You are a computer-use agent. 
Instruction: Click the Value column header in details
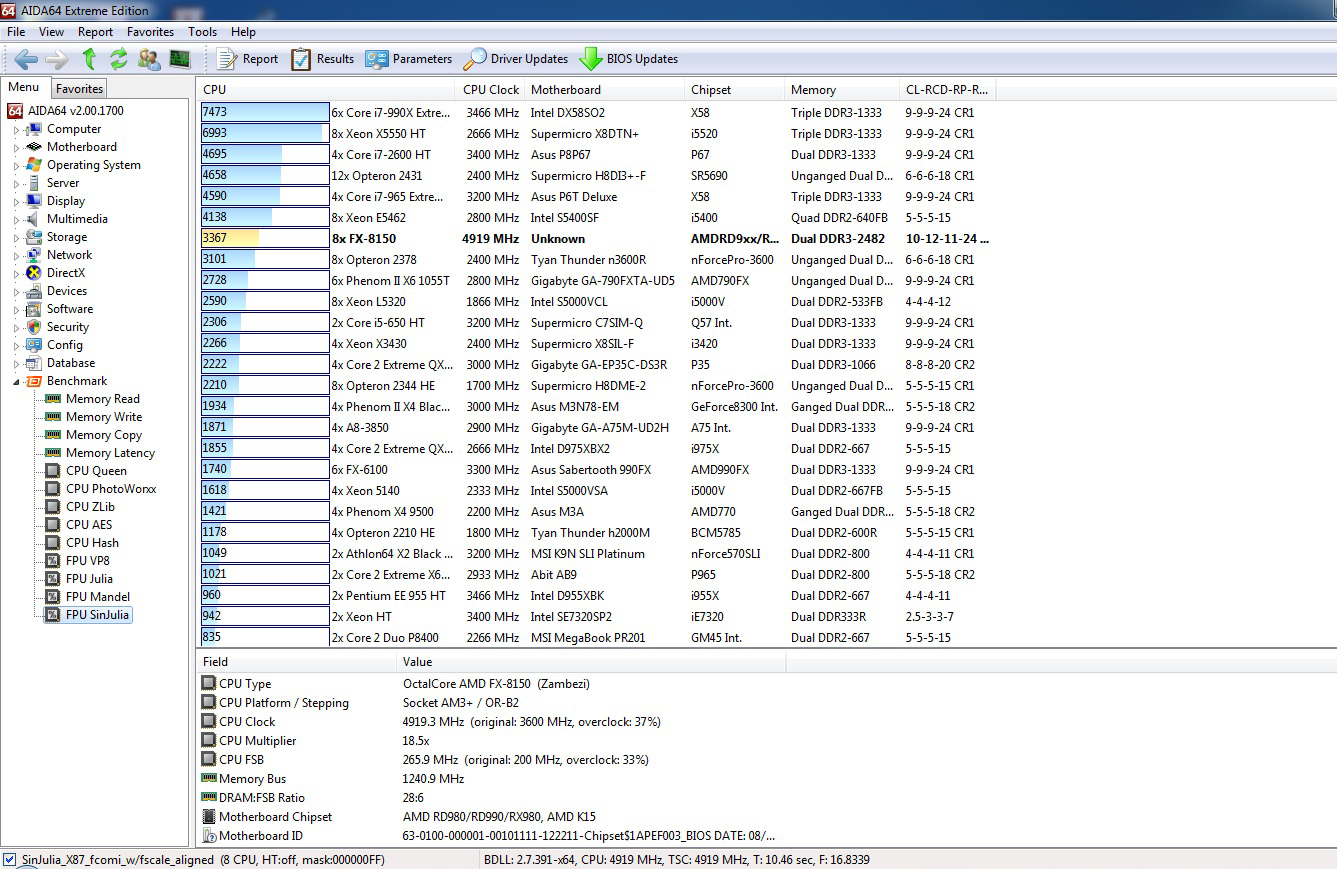point(591,662)
